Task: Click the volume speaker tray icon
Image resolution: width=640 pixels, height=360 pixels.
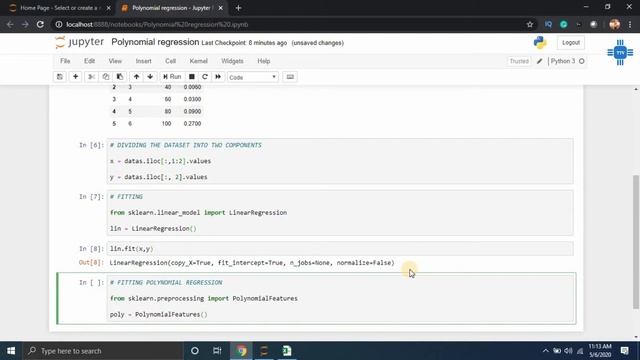Action: tap(568, 351)
